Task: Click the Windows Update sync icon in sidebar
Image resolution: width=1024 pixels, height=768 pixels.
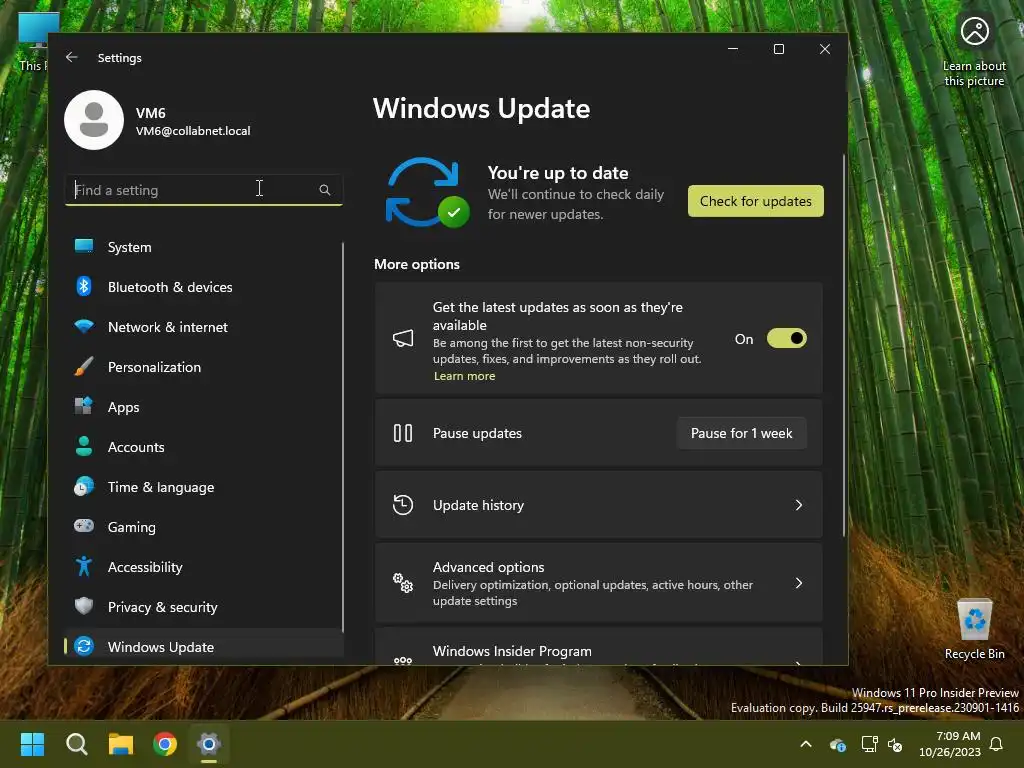Action: 84,646
